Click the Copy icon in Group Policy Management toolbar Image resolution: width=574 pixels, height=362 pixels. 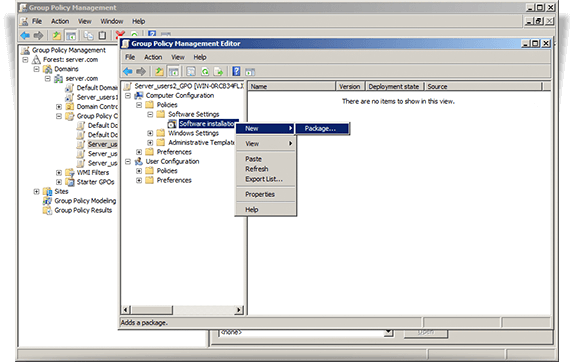click(x=89, y=36)
